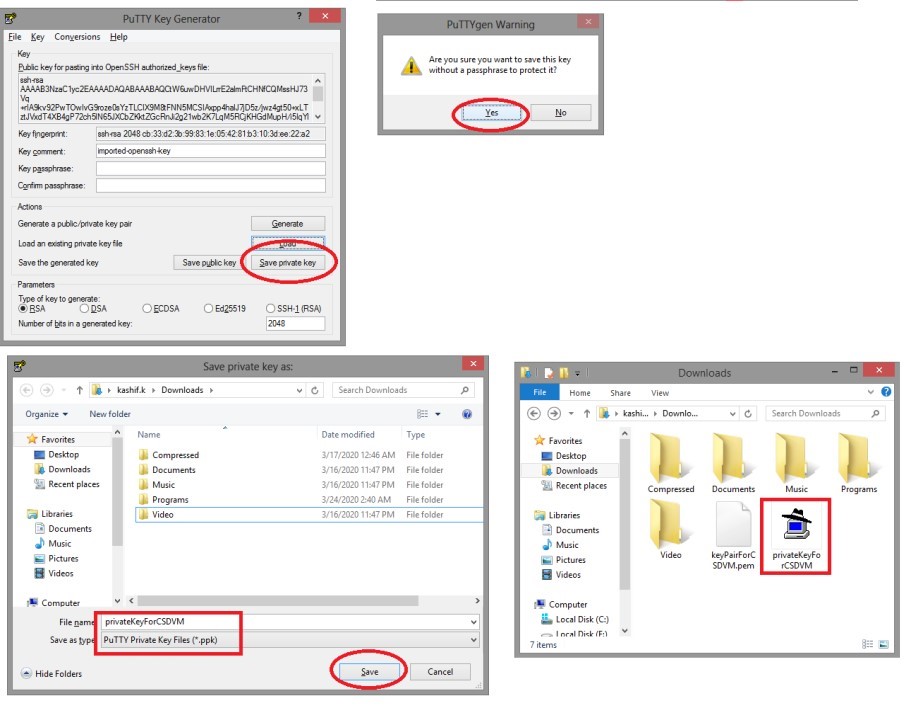Switch to large icons view in Downloads status bar
This screenshot has width=923, height=708.
884,644
